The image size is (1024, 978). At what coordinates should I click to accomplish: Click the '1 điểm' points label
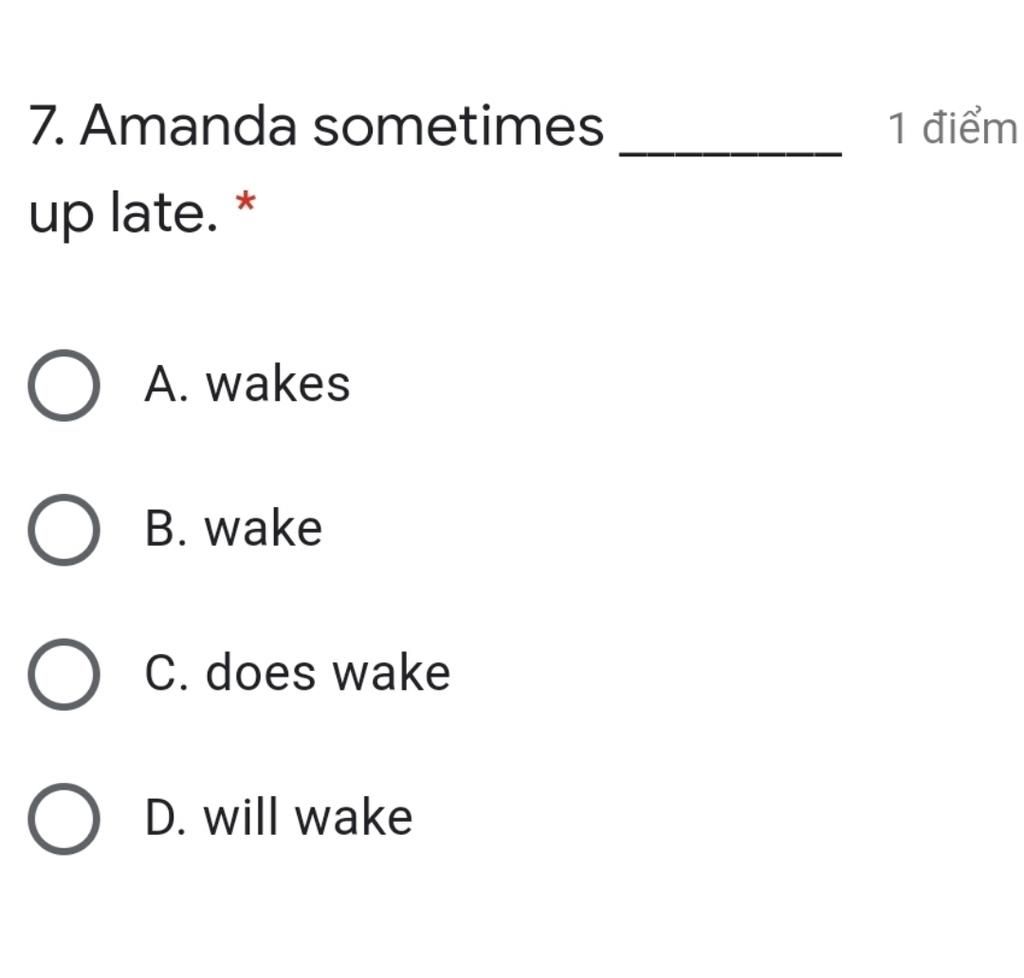(x=953, y=127)
